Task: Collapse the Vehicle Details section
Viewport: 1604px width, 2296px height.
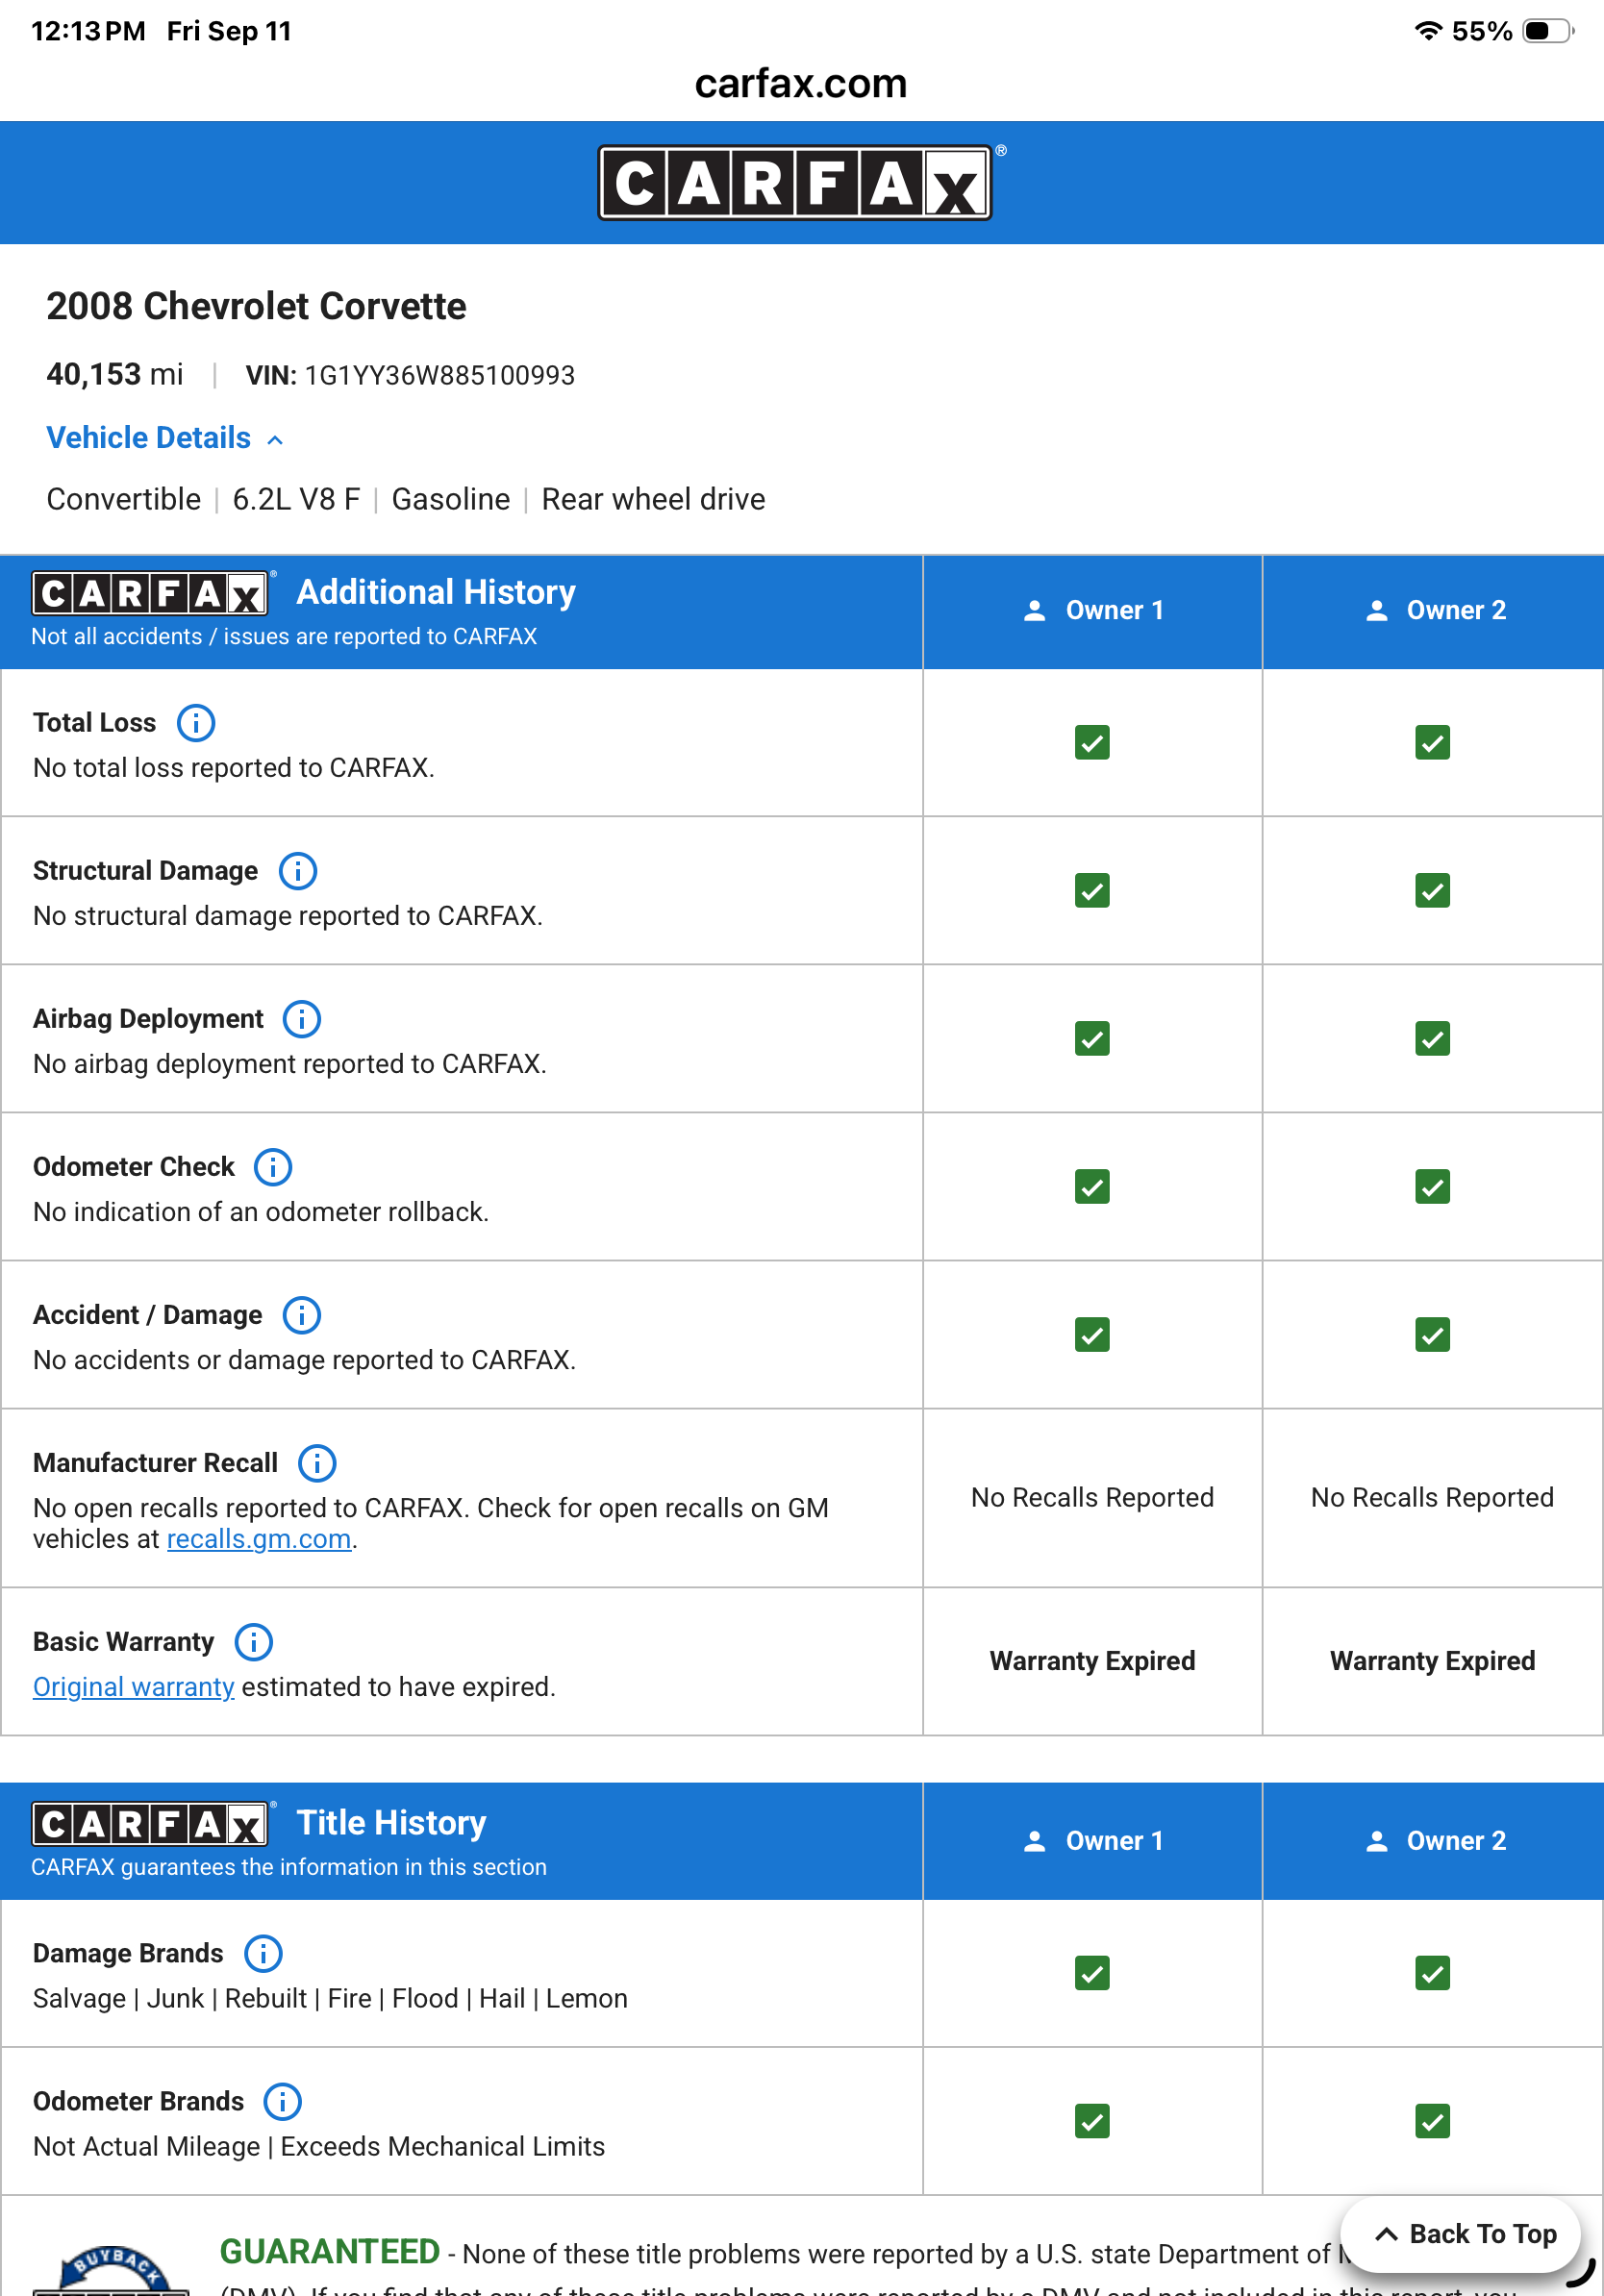Action: (x=165, y=438)
